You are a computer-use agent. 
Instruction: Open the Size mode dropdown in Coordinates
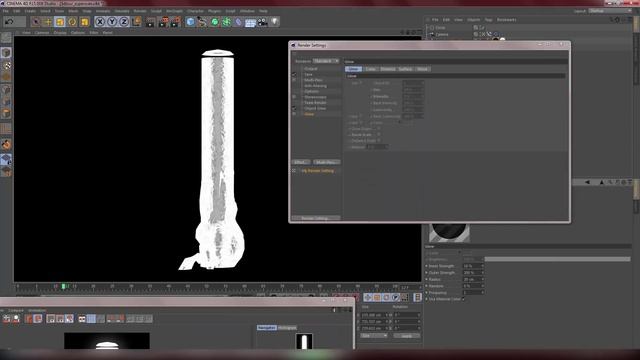pos(374,336)
